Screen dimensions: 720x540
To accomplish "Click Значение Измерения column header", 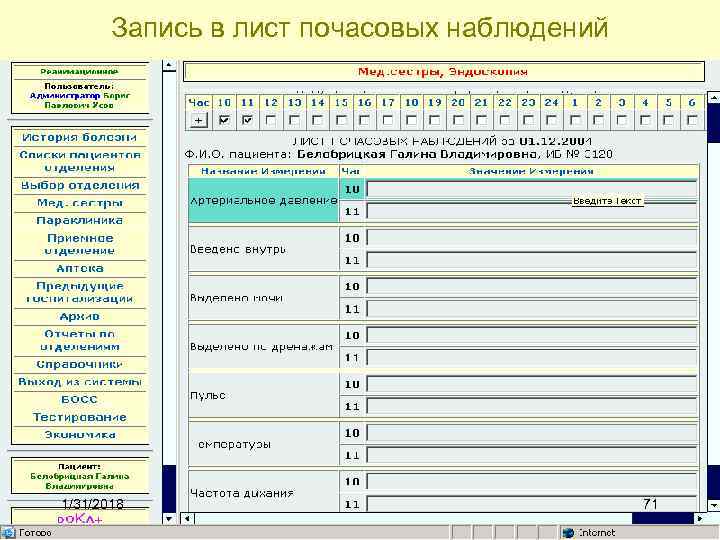I will (532, 172).
